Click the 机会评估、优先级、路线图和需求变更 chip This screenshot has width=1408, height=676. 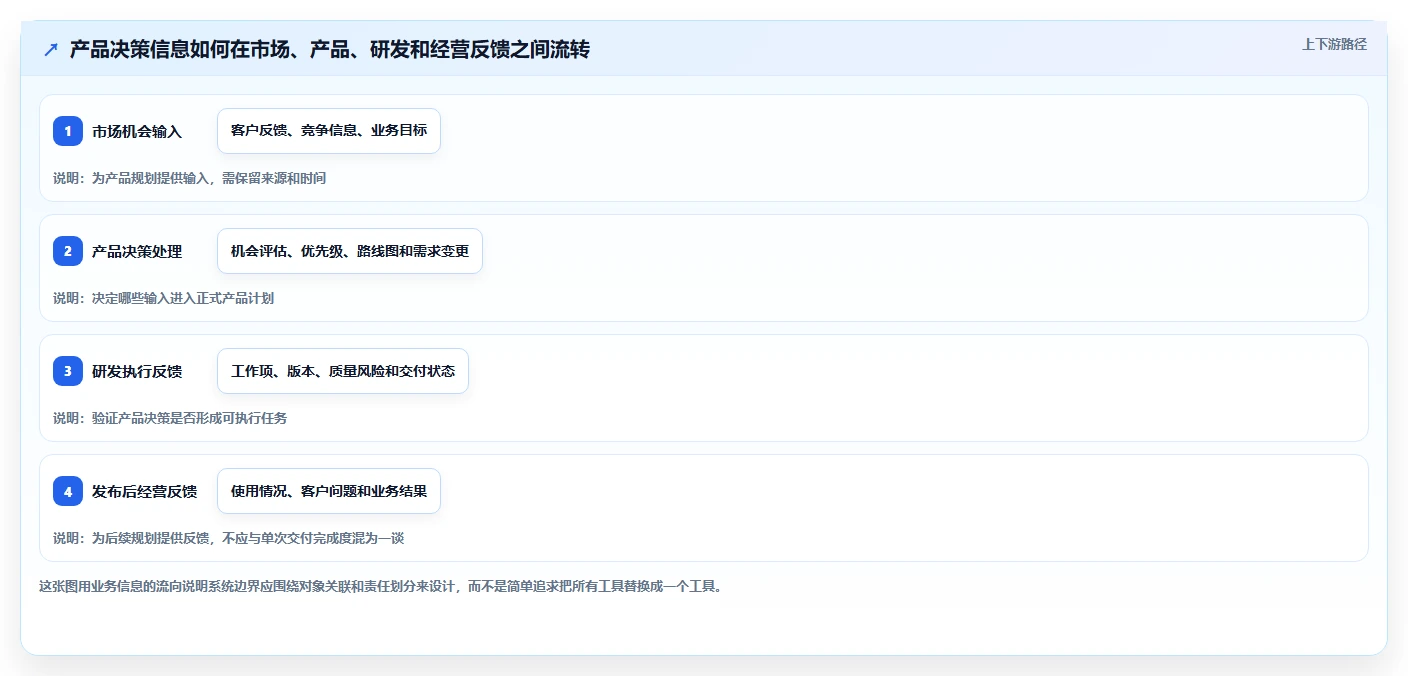coord(350,251)
